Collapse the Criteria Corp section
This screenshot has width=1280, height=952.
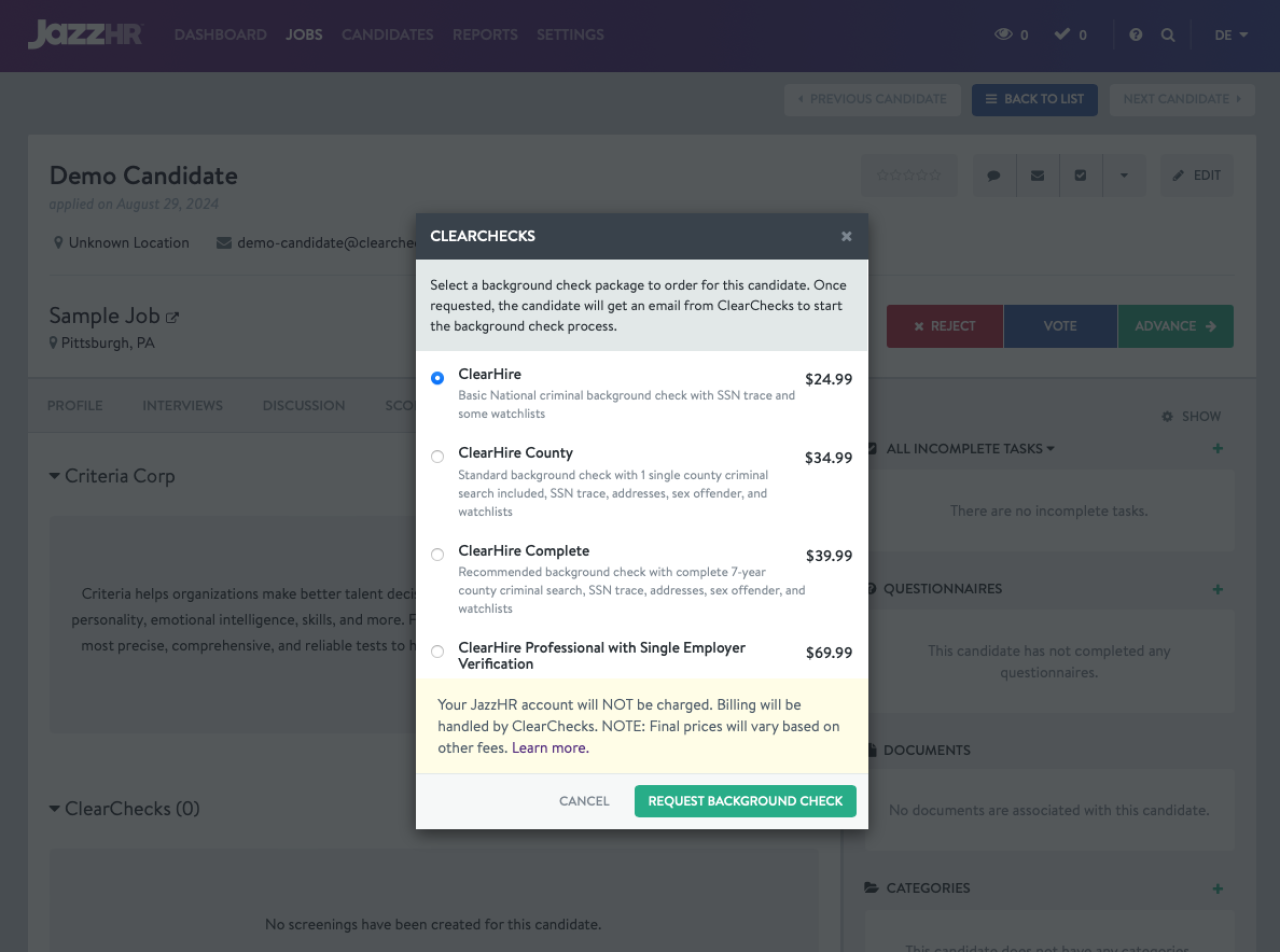[55, 476]
